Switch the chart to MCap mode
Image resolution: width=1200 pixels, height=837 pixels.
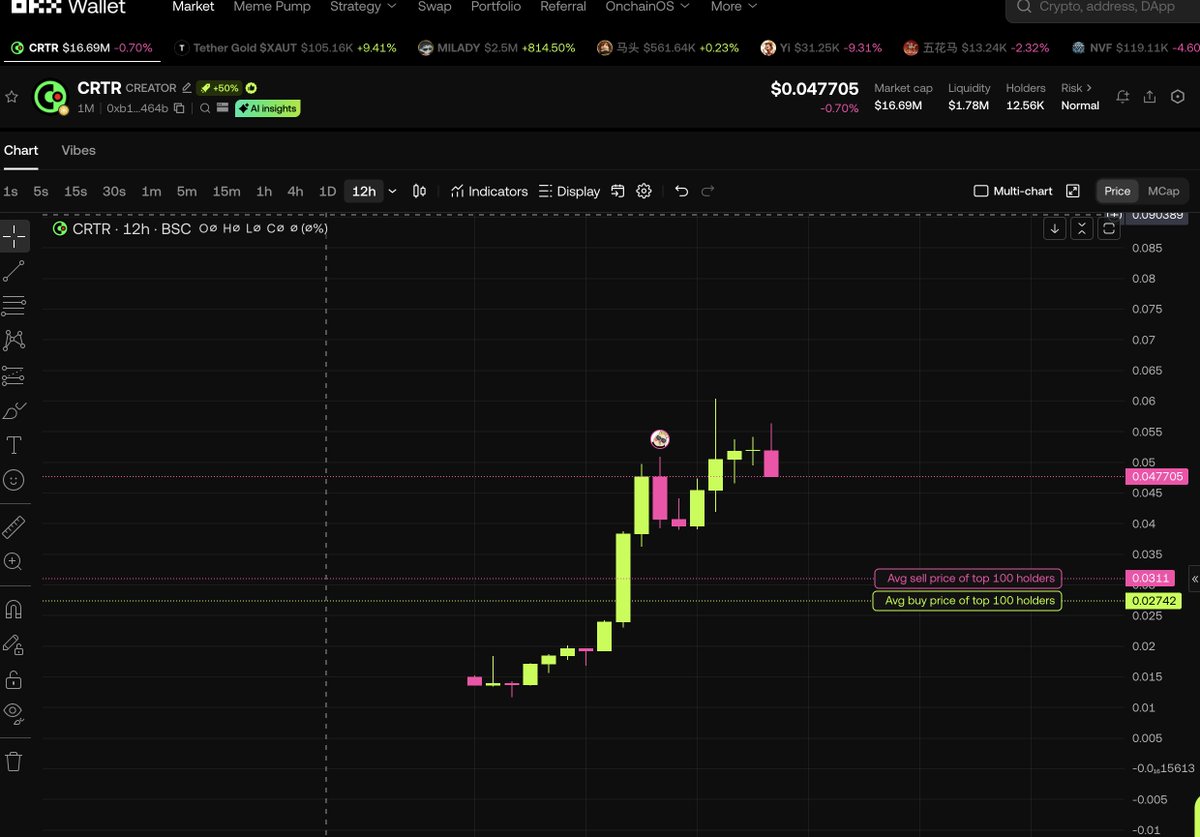1163,191
